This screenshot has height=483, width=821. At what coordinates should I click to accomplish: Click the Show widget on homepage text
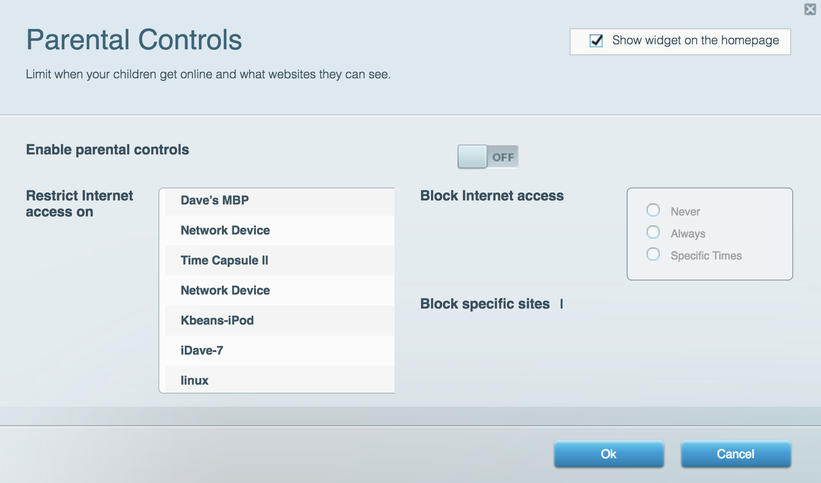point(695,40)
